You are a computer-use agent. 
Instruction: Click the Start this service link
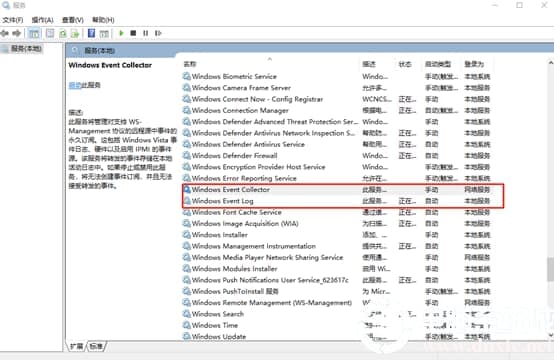click(75, 85)
